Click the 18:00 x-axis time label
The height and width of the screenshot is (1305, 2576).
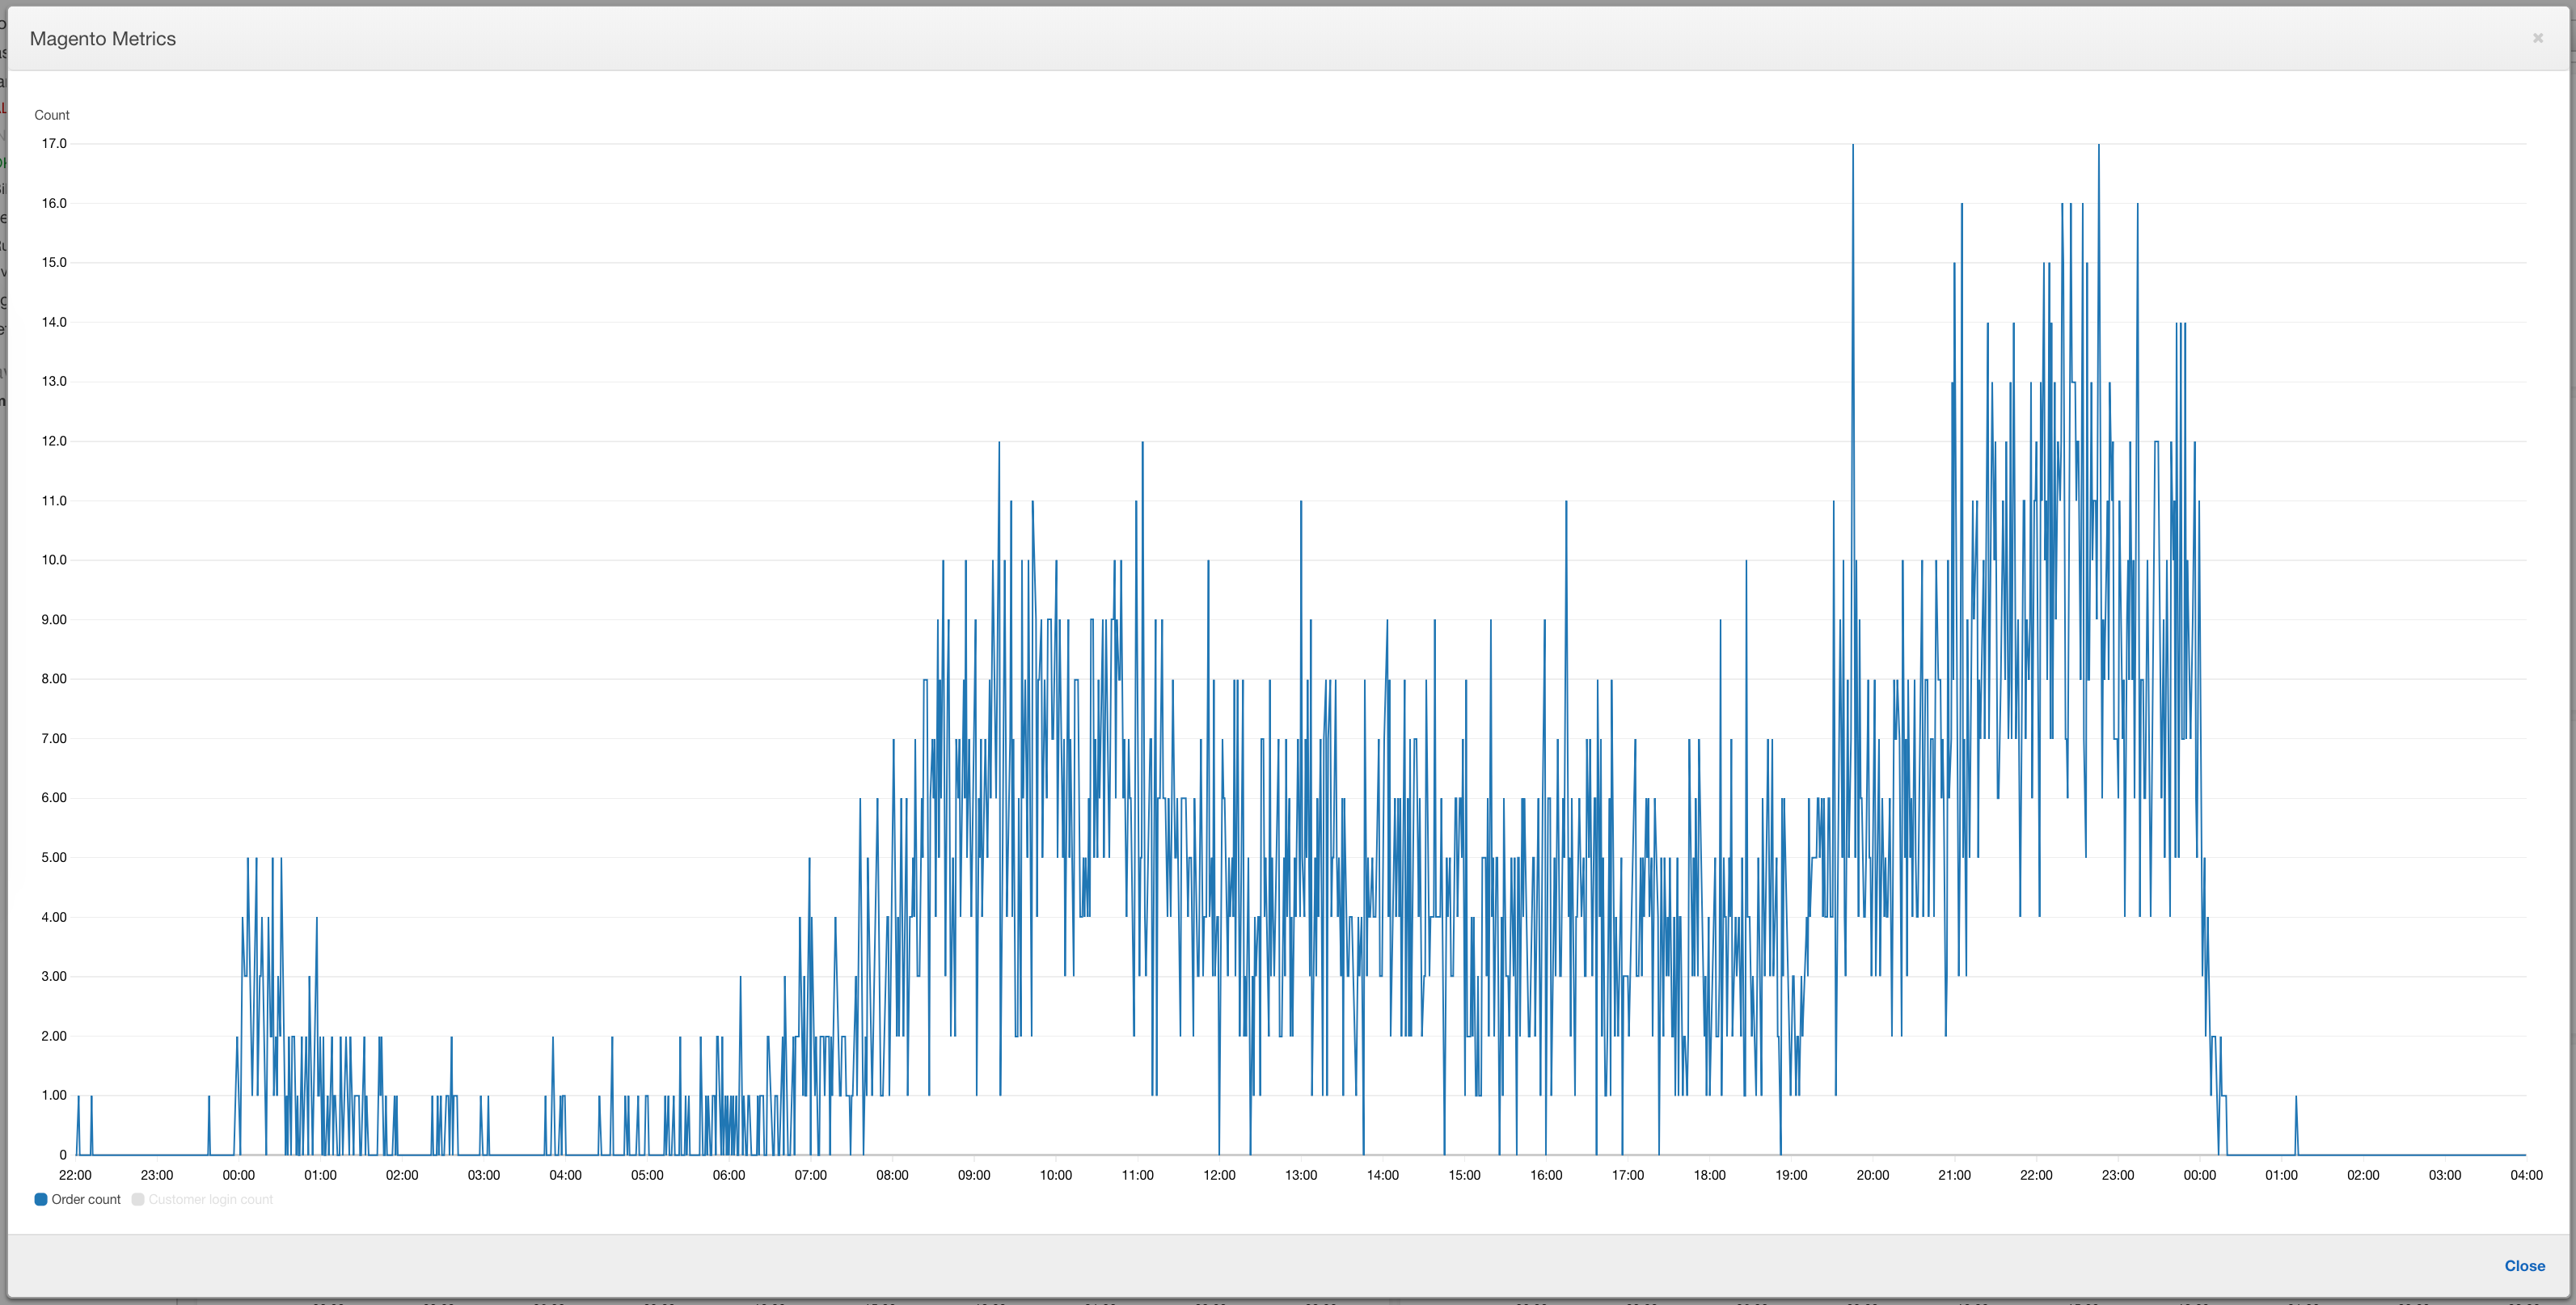tap(1709, 1175)
